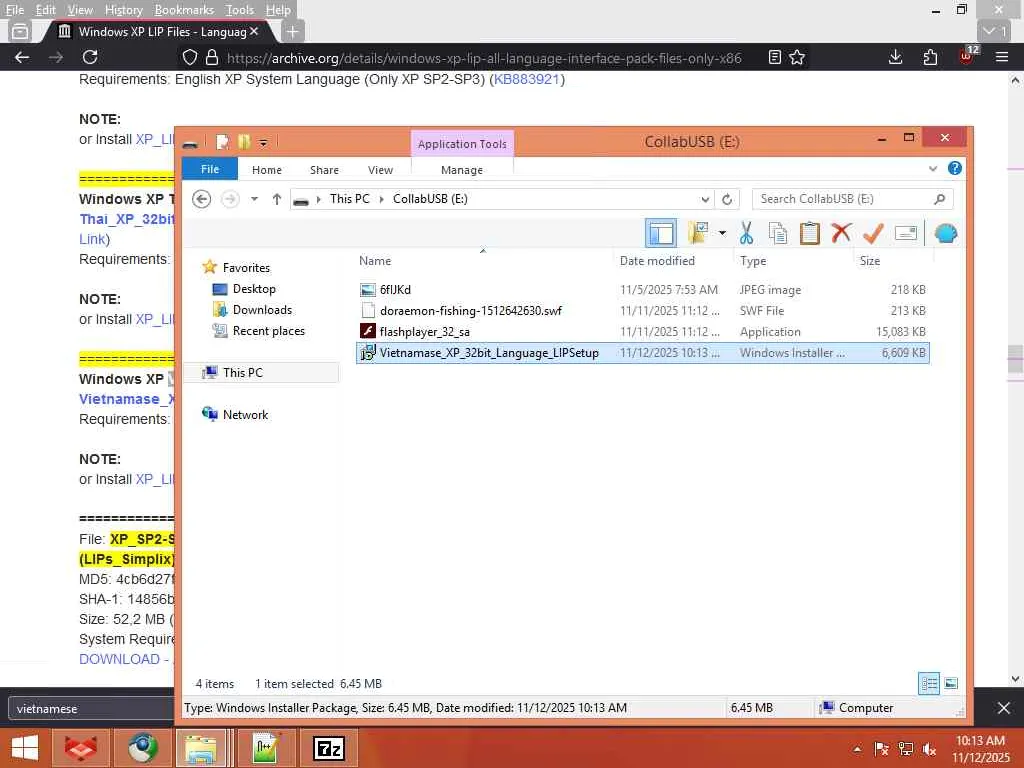
Task: Open Firefox extensions puzzle icon
Action: [930, 57]
